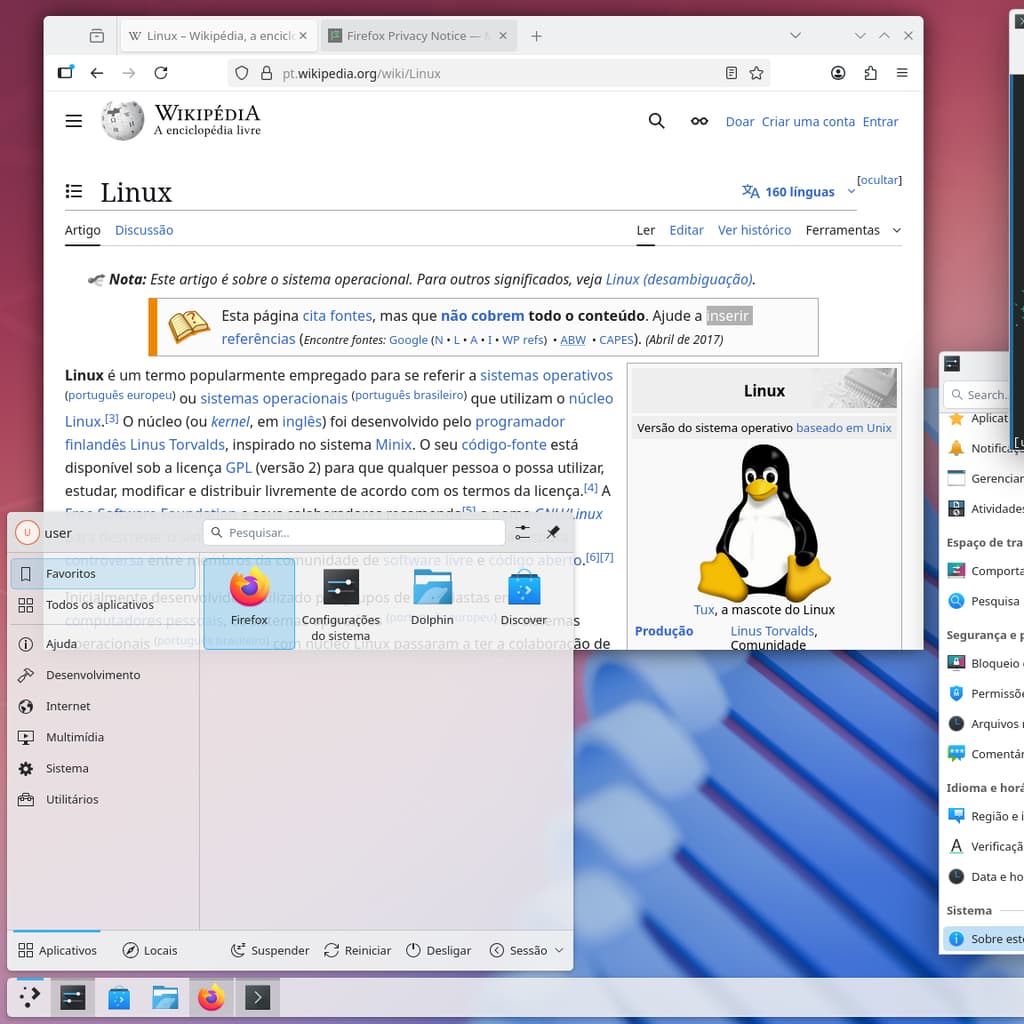This screenshot has width=1024, height=1024.
Task: Focus the Pesquisar launcher search field
Action: coord(354,533)
